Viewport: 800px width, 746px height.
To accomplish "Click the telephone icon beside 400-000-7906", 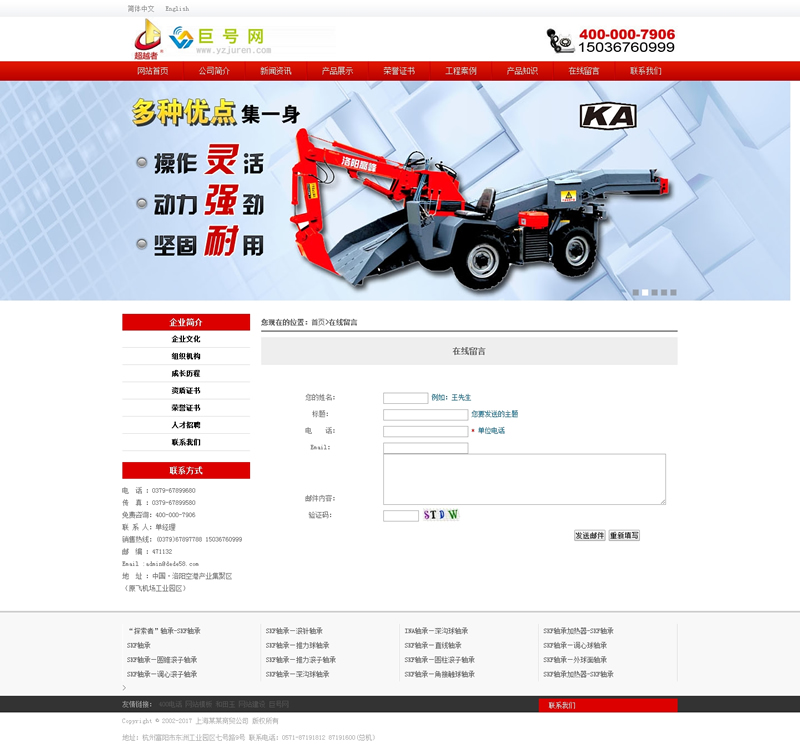I will point(560,40).
